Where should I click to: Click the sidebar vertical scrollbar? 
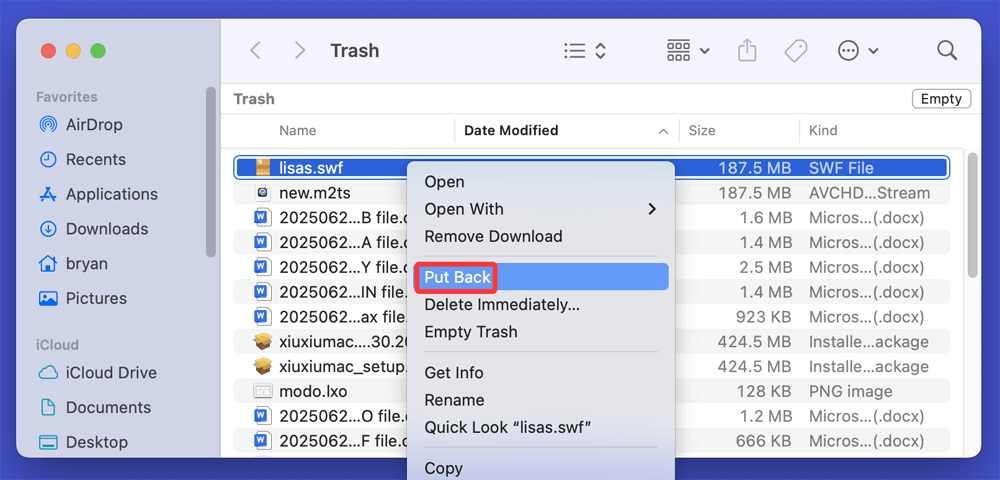click(211, 172)
